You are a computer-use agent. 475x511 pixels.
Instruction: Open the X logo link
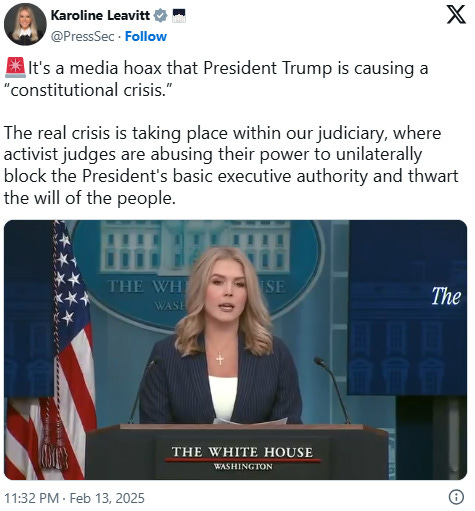pos(456,15)
